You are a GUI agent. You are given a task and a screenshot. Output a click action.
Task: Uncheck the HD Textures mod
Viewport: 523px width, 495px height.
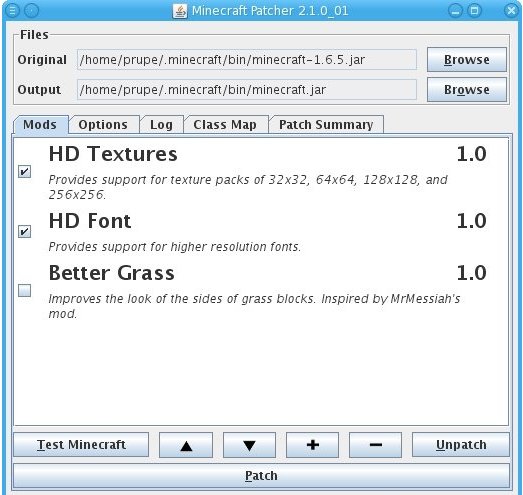pyautogui.click(x=24, y=171)
